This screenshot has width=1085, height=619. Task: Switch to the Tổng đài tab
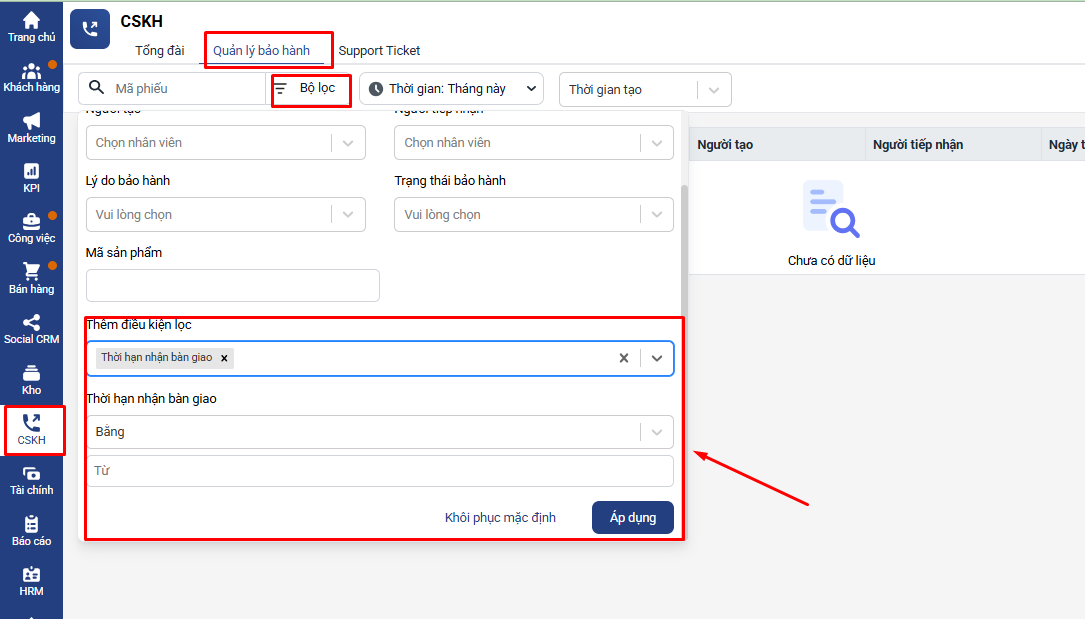160,50
